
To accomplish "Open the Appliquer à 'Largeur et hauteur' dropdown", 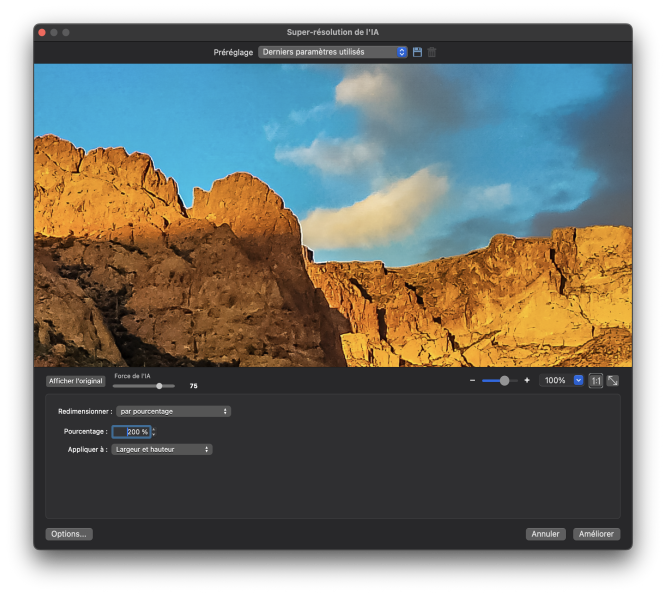I will coord(162,450).
